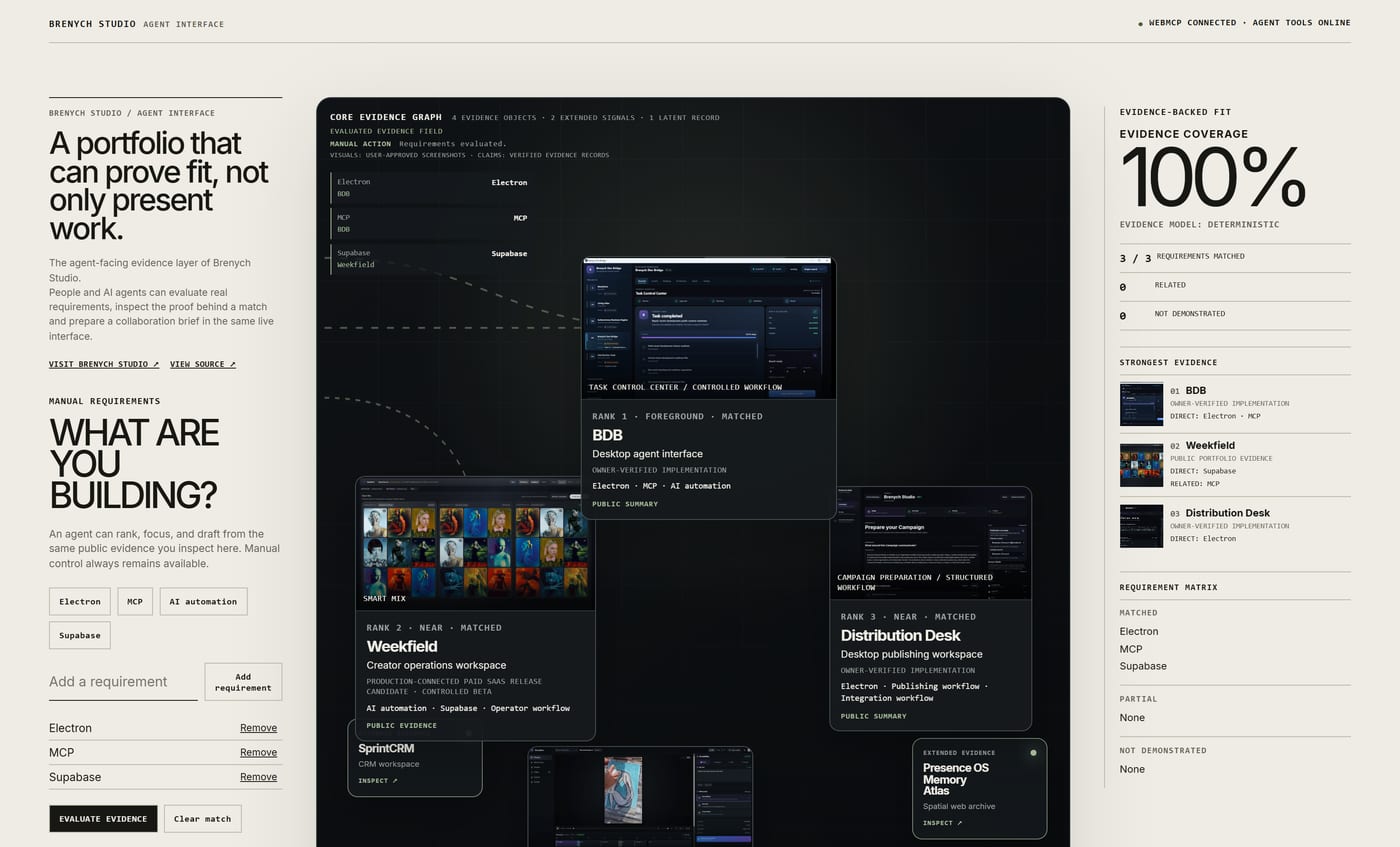Select the Supabase suggestion chip
The image size is (1400, 847).
point(80,635)
